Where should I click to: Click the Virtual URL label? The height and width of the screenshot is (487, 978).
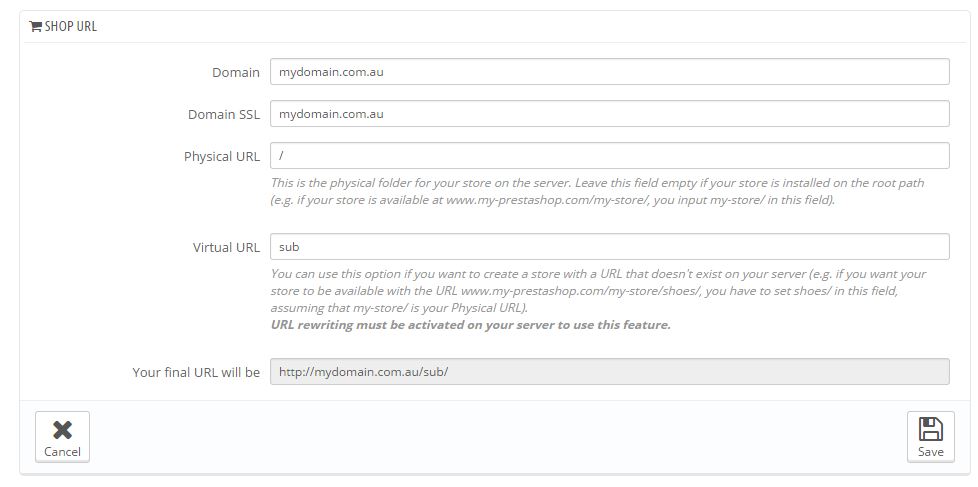click(226, 248)
